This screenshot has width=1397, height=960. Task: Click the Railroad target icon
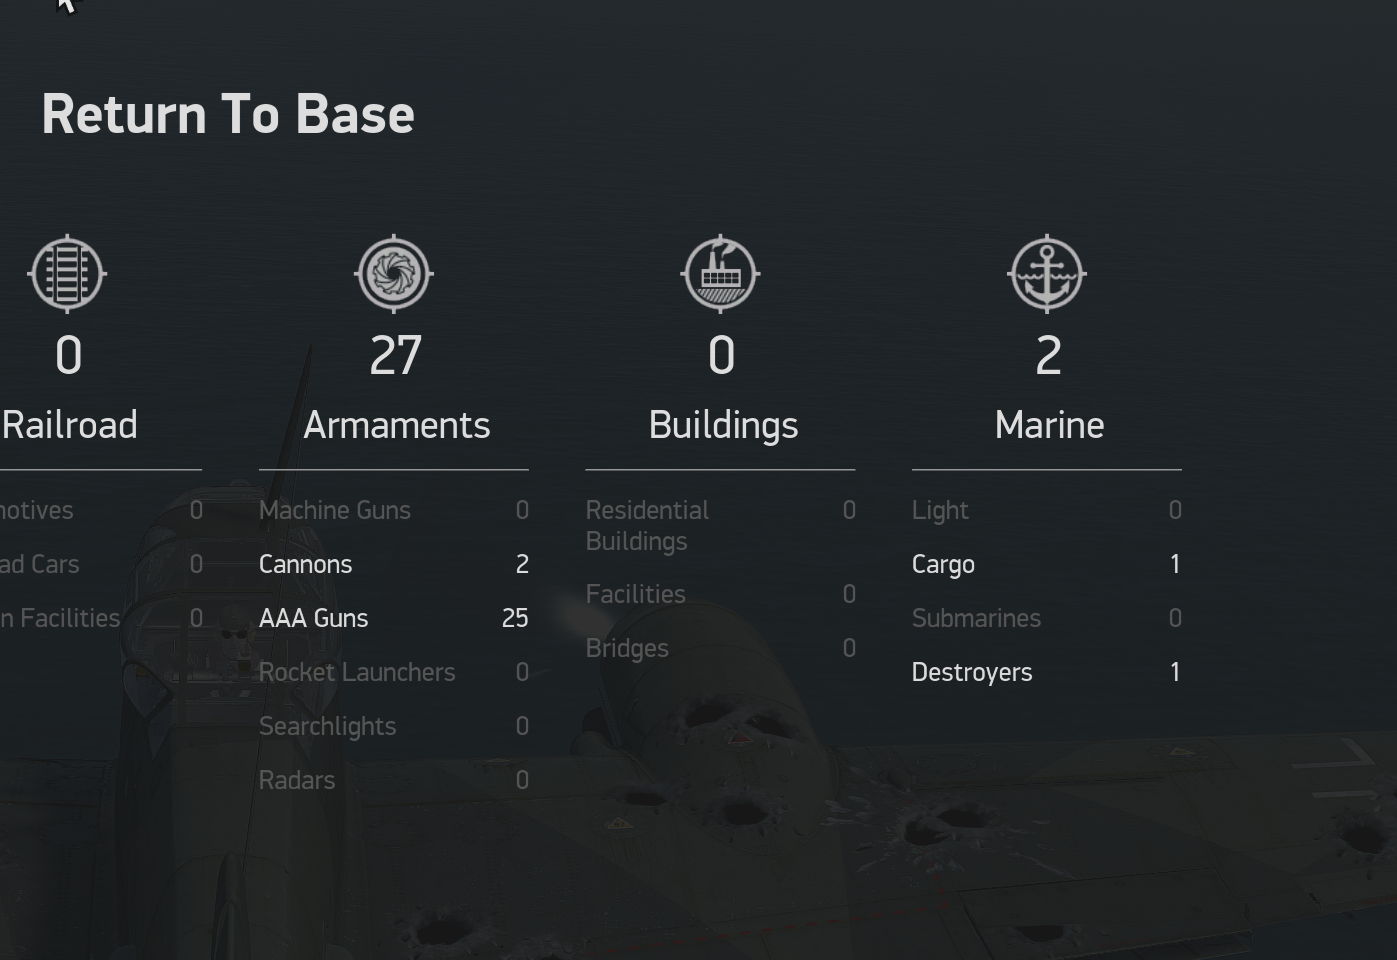(67, 274)
